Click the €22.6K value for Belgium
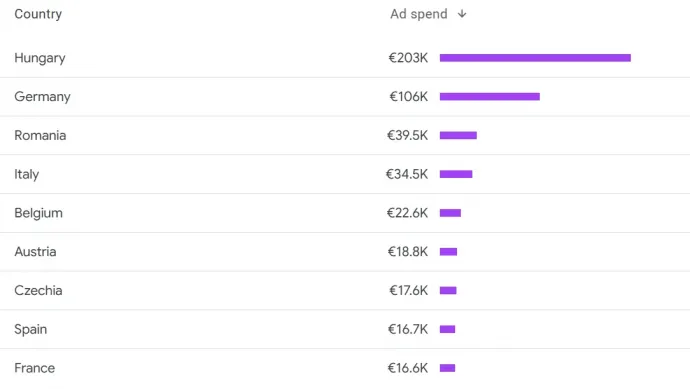 point(407,213)
